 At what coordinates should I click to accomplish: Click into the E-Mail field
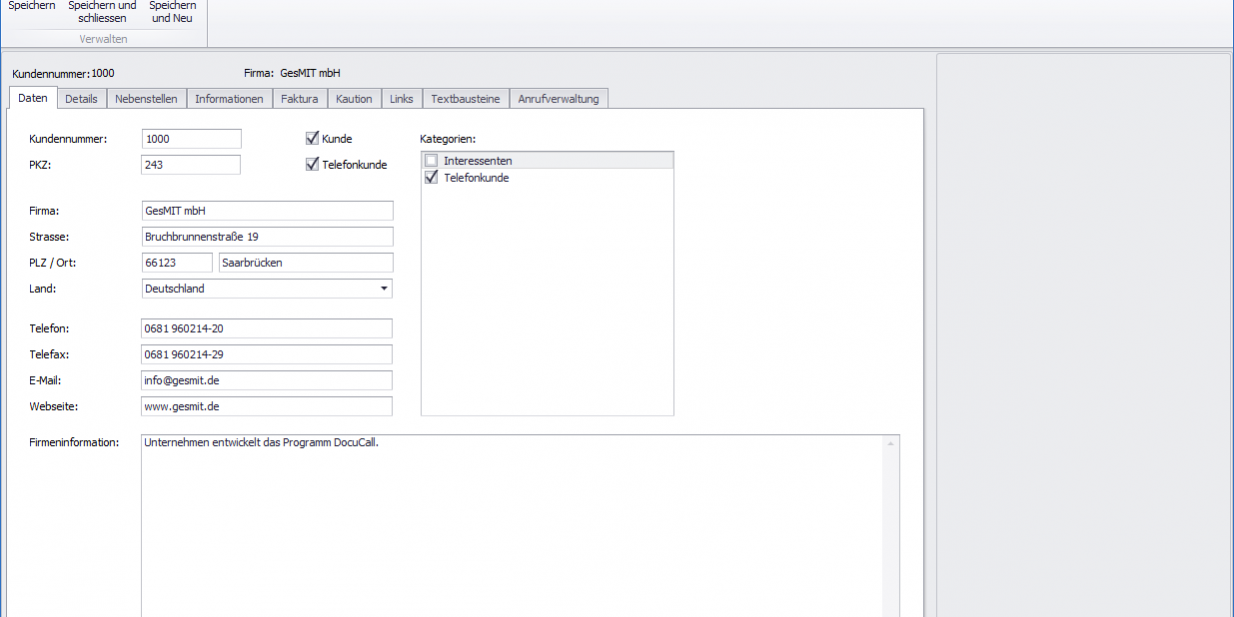click(x=267, y=381)
